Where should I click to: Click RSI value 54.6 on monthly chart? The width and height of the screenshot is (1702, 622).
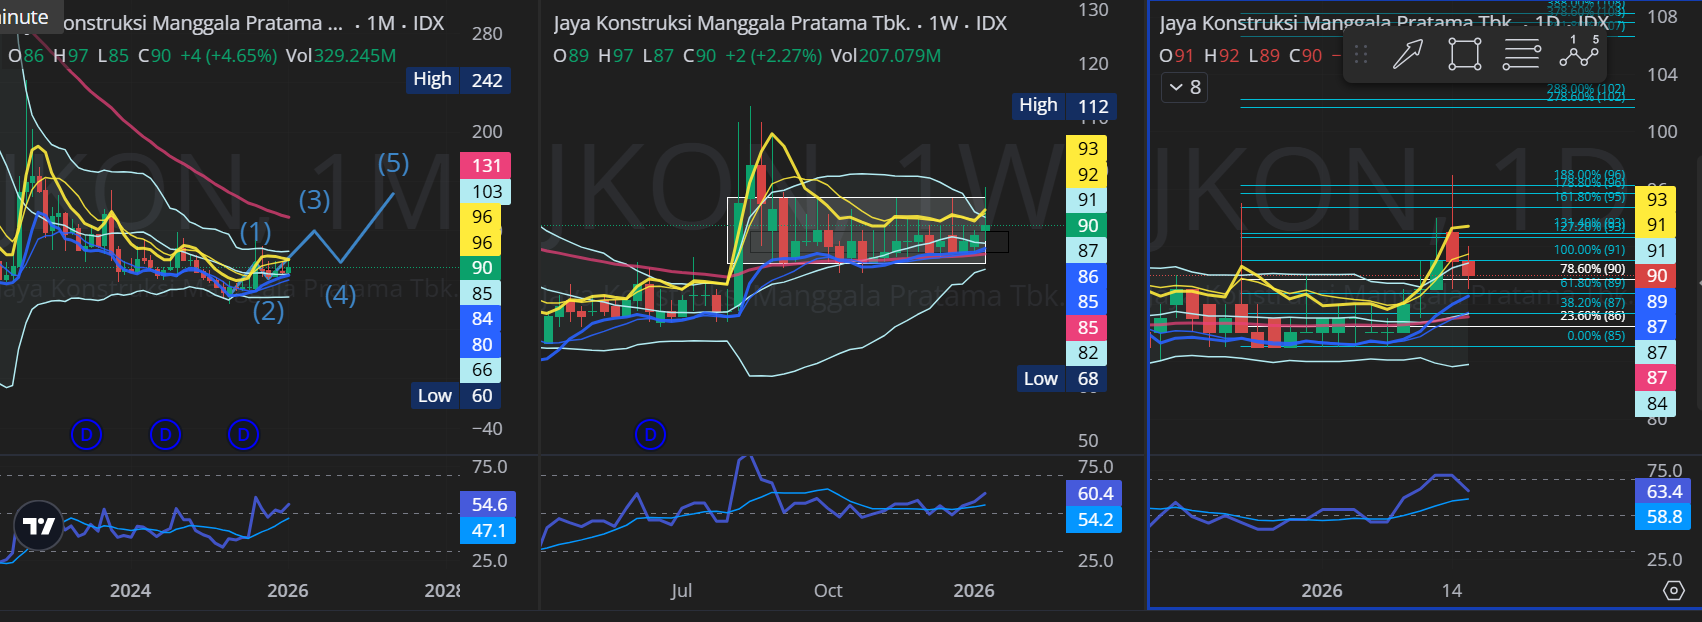pyautogui.click(x=488, y=505)
